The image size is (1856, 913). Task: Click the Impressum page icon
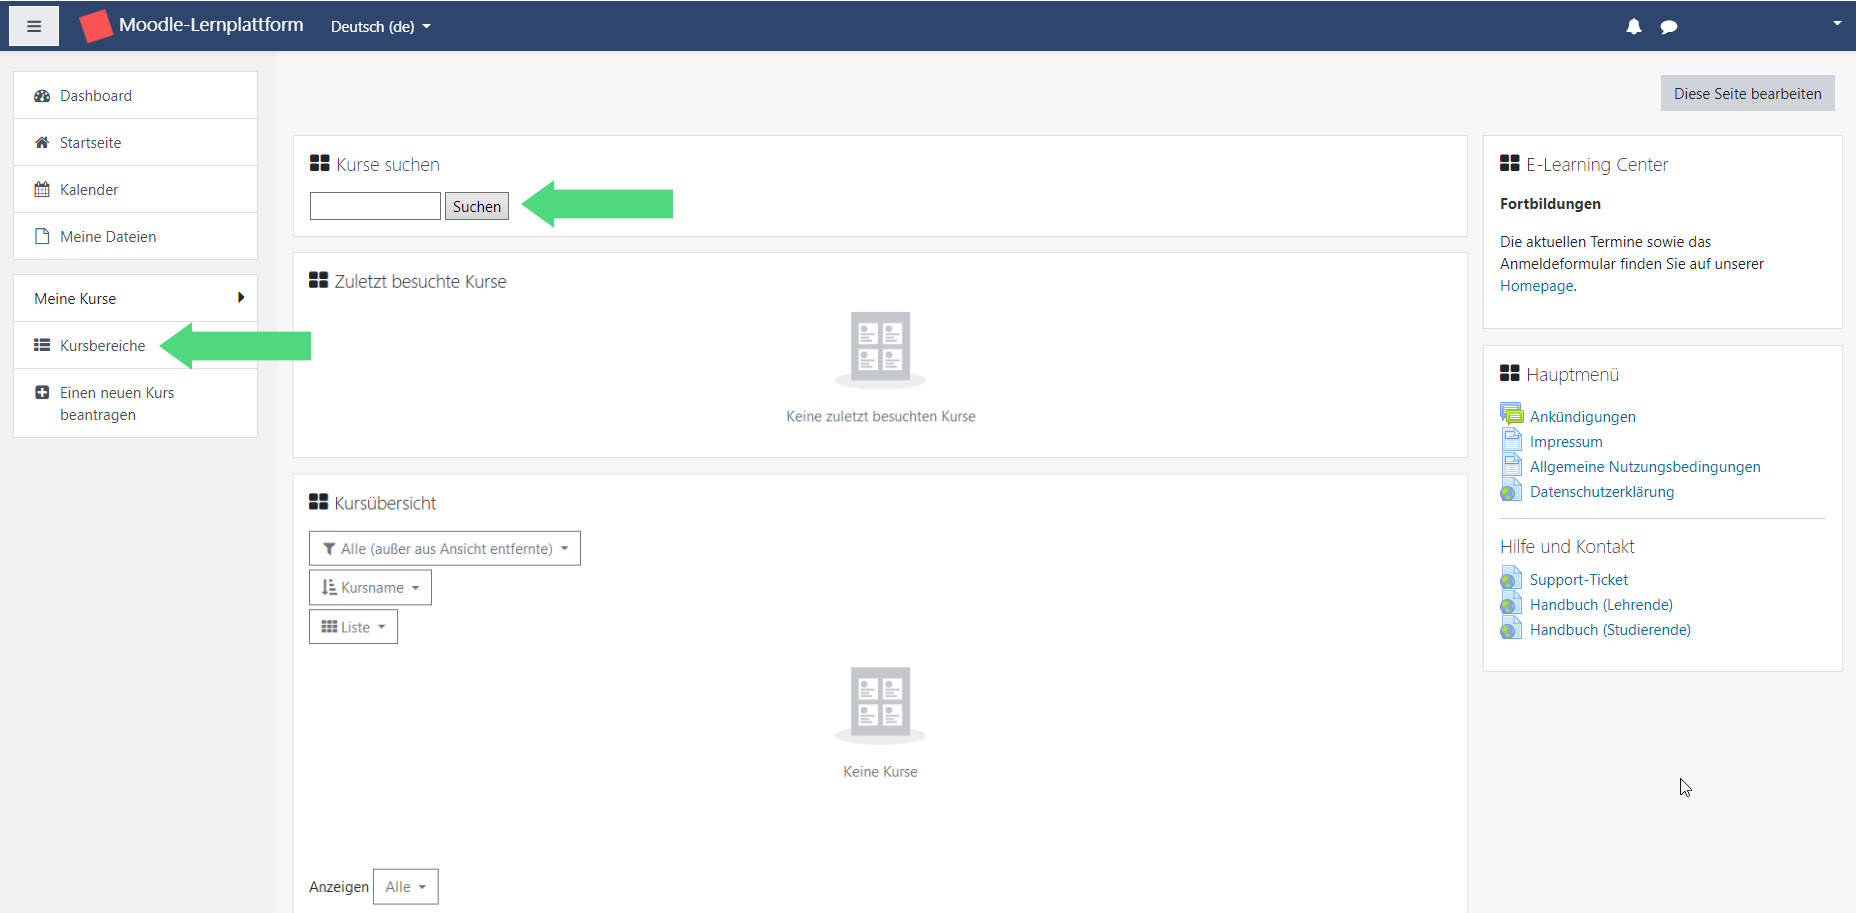(x=1512, y=439)
